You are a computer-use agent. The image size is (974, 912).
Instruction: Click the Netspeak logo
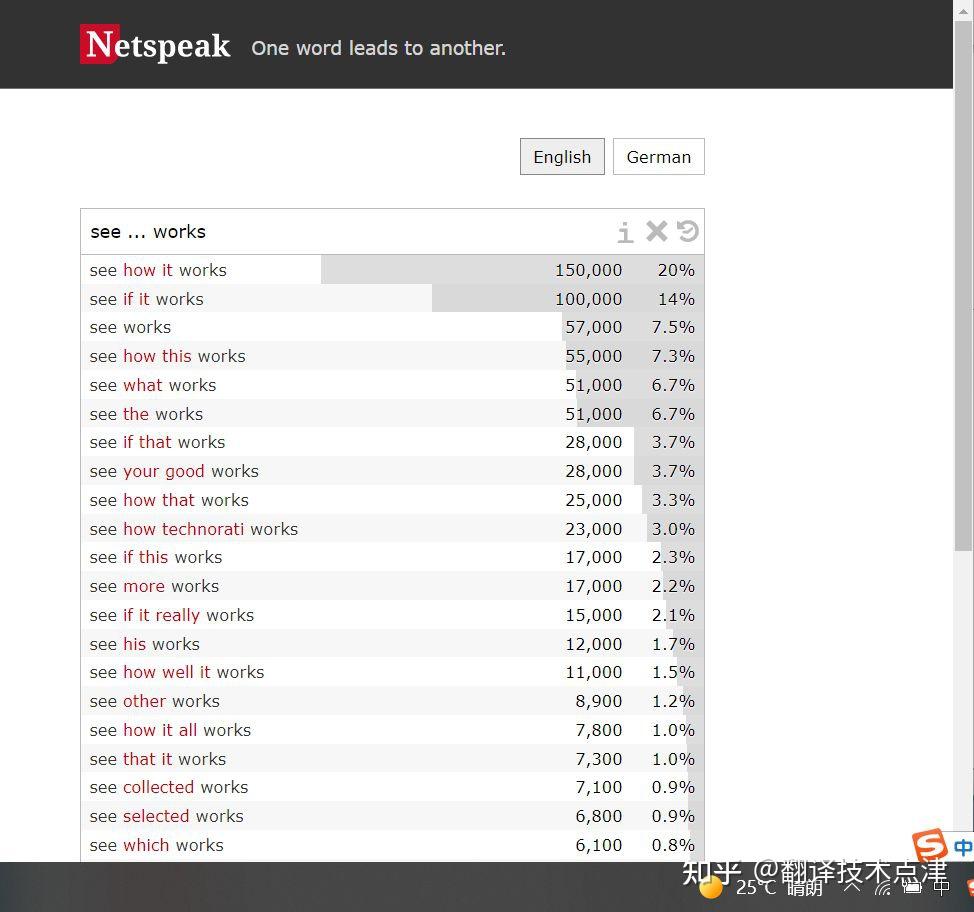pyautogui.click(x=154, y=44)
